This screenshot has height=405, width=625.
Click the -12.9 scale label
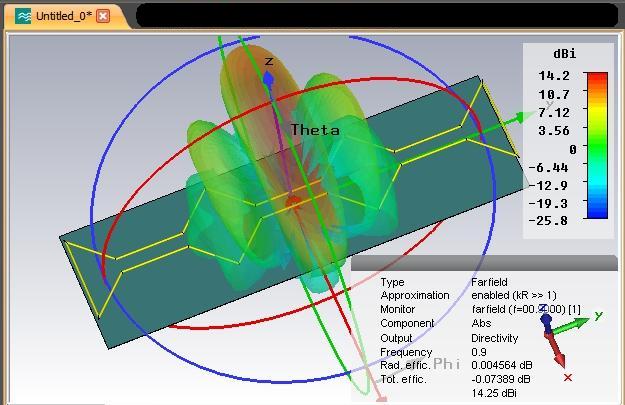(x=548, y=186)
